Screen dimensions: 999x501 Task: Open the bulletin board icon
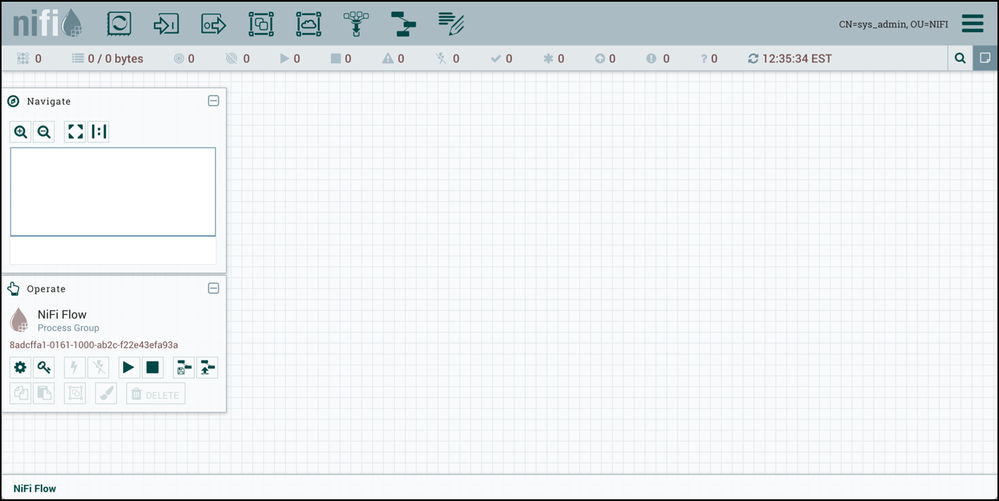985,58
